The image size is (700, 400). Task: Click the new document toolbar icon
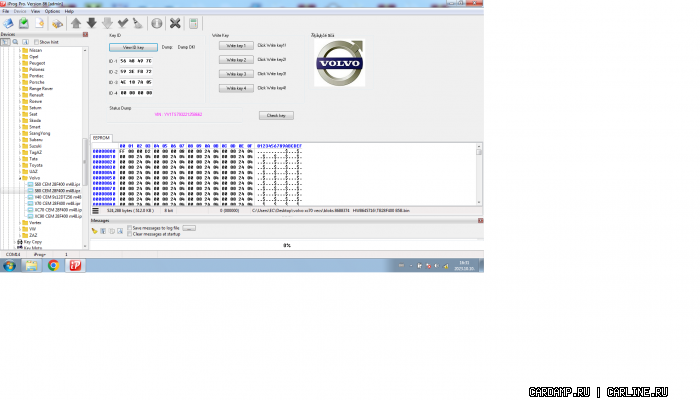coord(39,23)
